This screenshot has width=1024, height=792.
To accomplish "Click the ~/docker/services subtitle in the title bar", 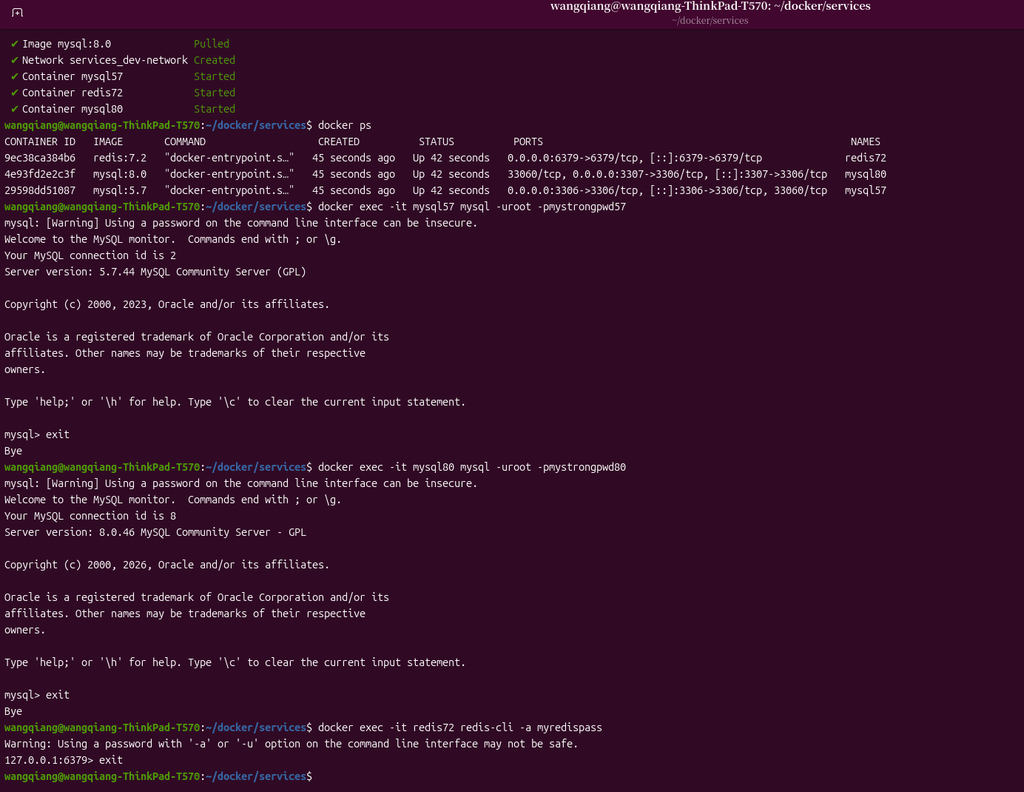I will (710, 21).
